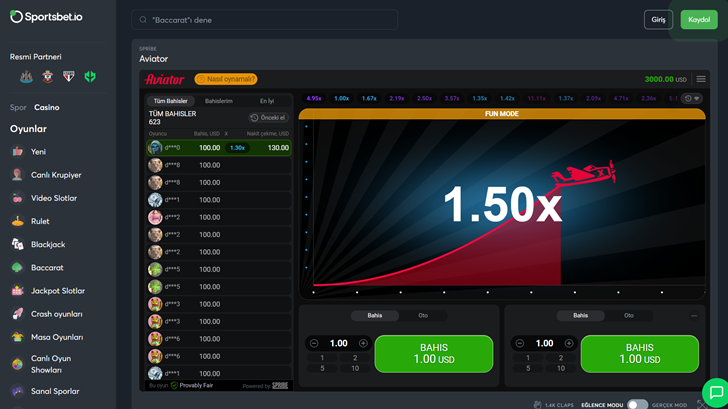This screenshot has width=728, height=409.
Task: Increase the left bet amount
Action: [x=363, y=344]
